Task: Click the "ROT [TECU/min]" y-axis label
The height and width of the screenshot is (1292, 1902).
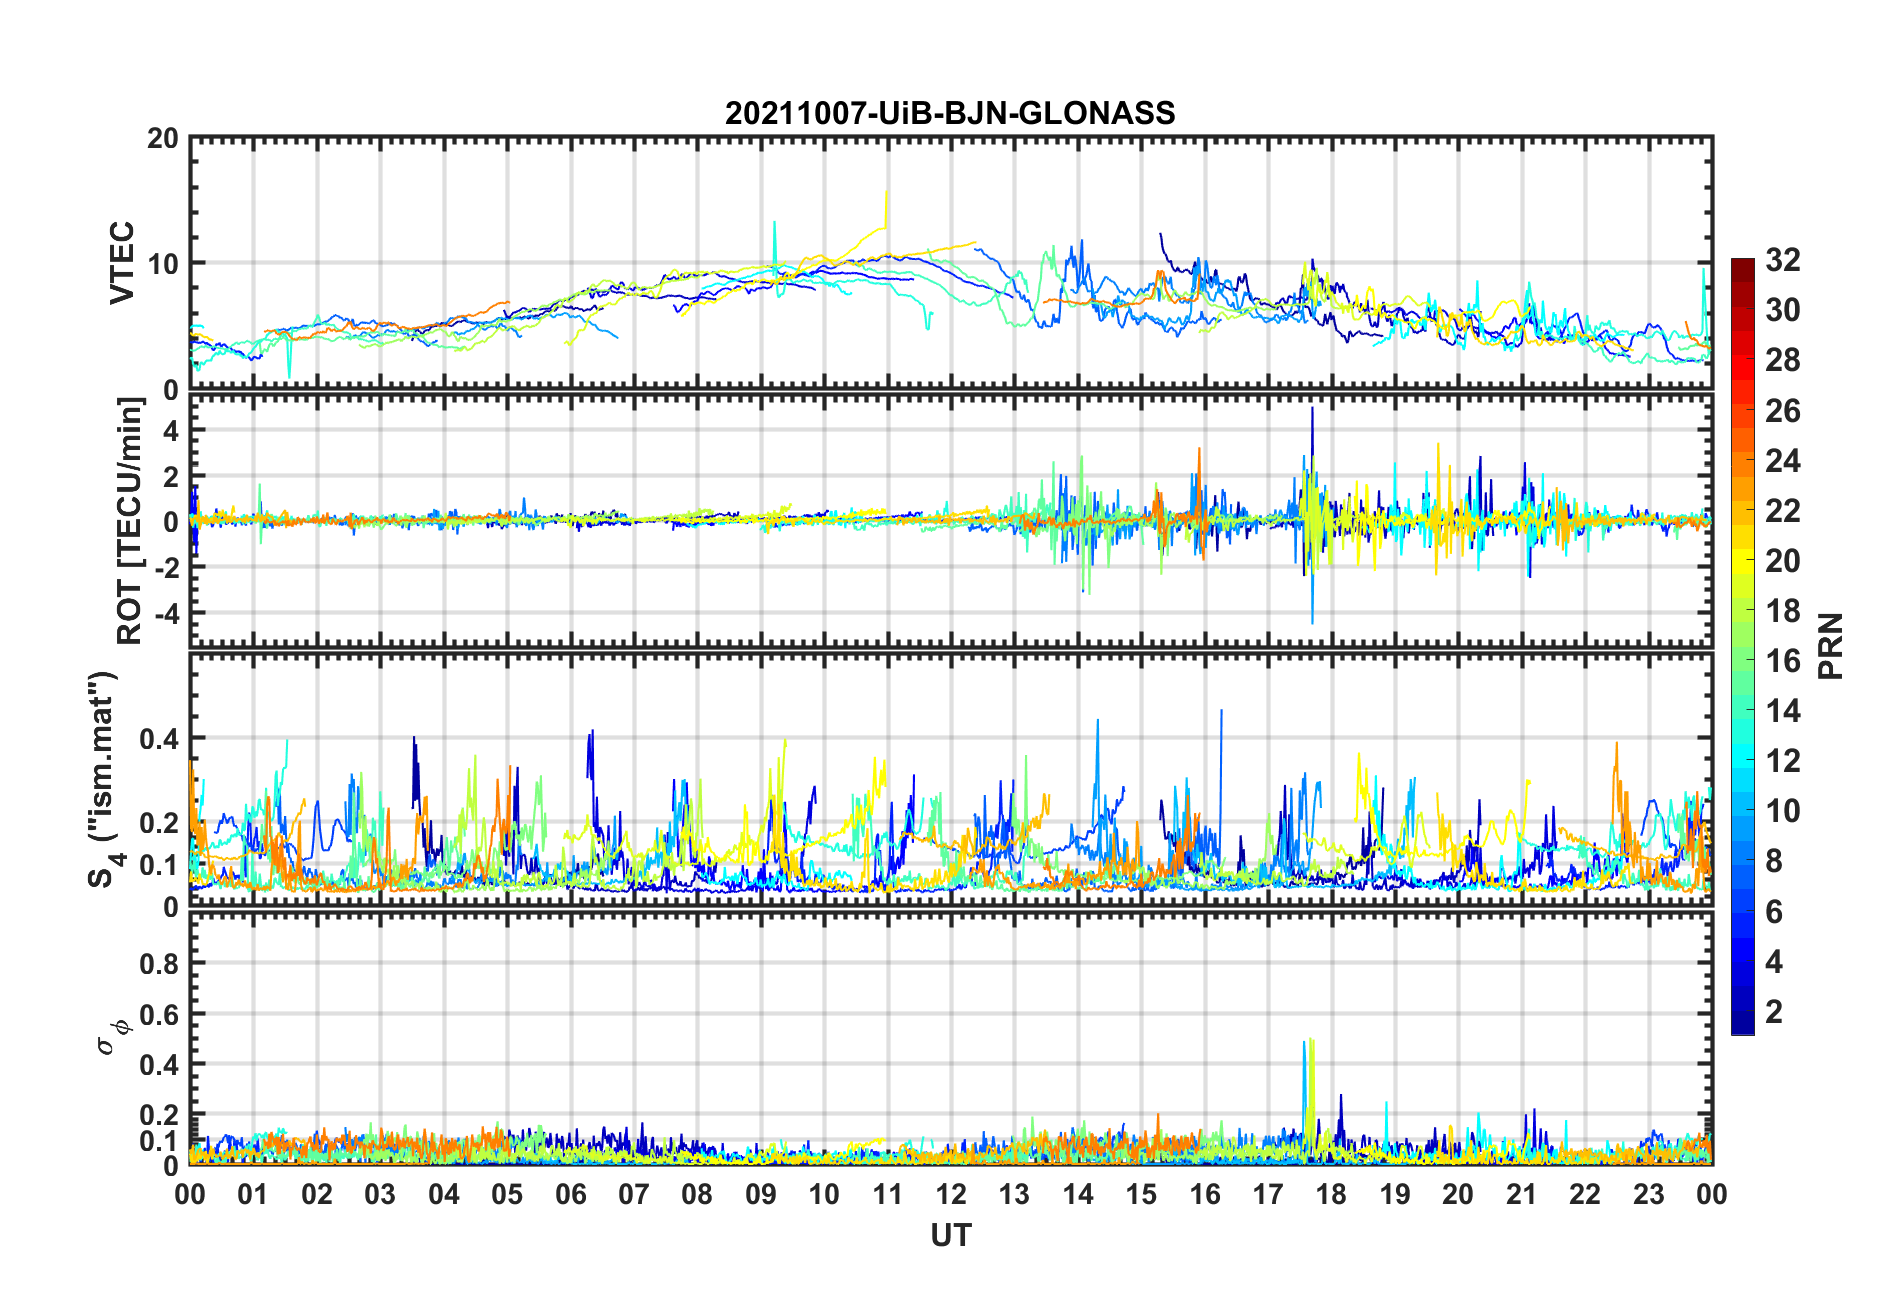Action: pyautogui.click(x=130, y=521)
